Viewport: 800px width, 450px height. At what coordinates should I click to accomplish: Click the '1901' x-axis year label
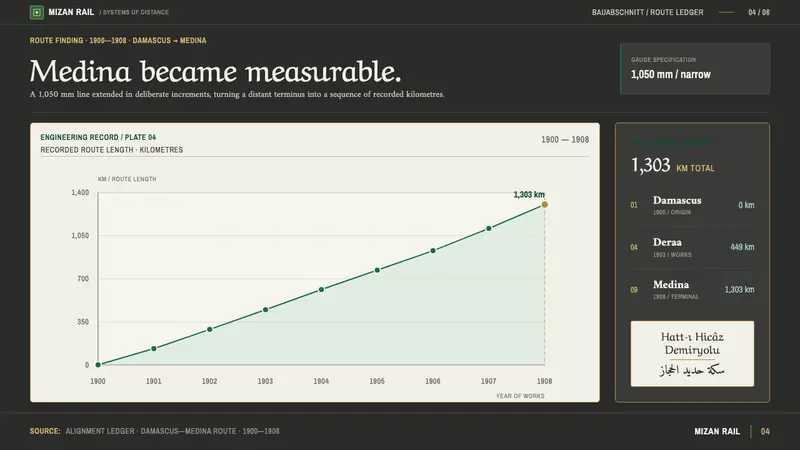click(154, 381)
